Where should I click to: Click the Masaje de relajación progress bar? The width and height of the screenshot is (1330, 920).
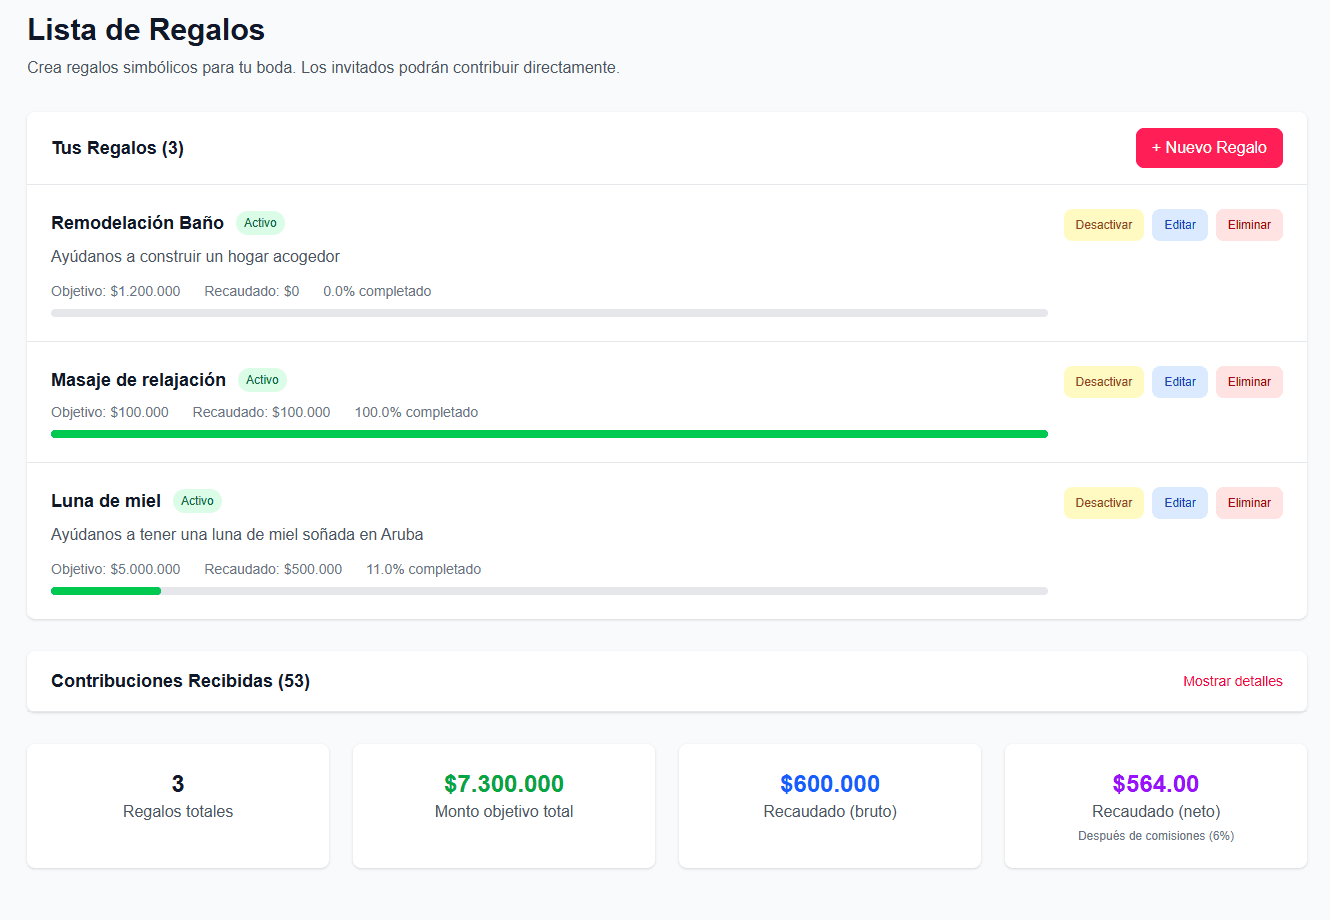click(549, 434)
